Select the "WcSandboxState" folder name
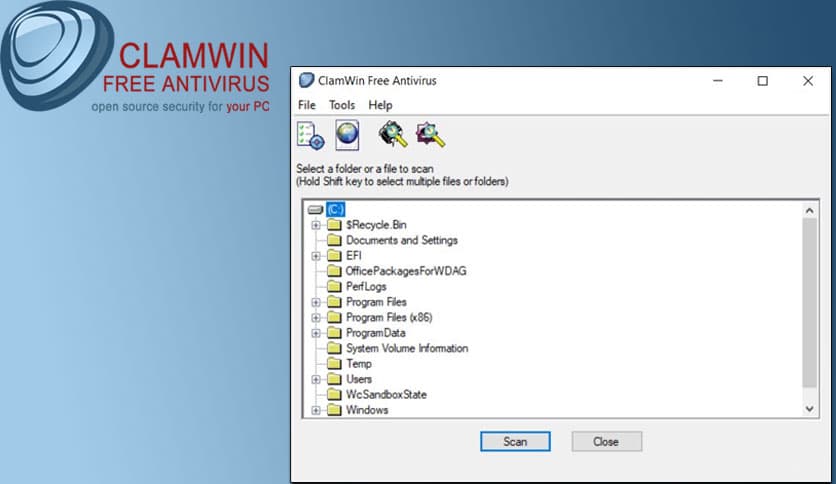 pyautogui.click(x=386, y=394)
